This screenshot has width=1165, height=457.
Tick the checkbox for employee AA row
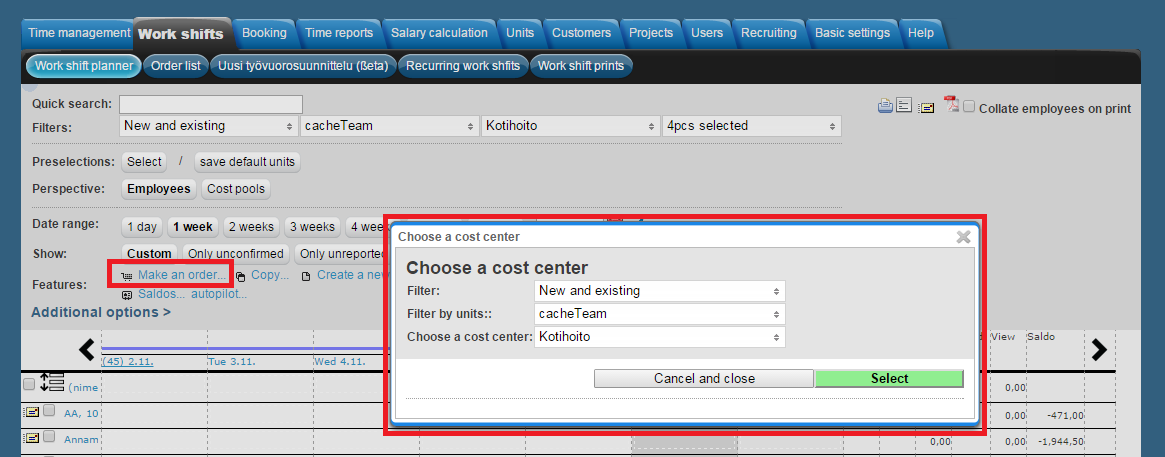49,411
